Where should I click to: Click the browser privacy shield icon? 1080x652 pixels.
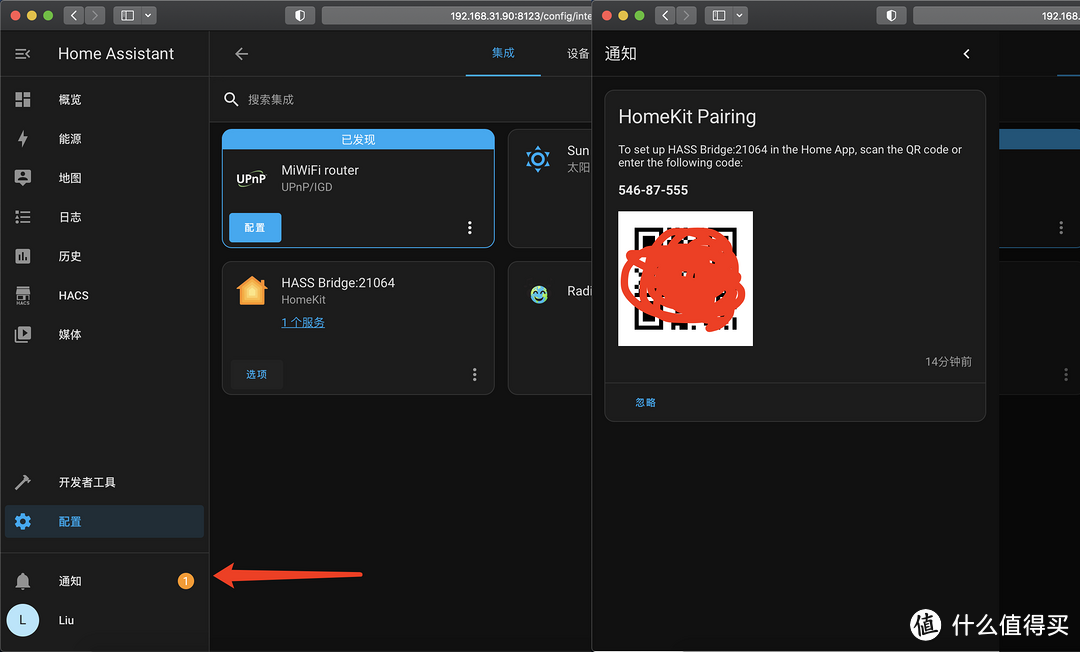tap(299, 15)
